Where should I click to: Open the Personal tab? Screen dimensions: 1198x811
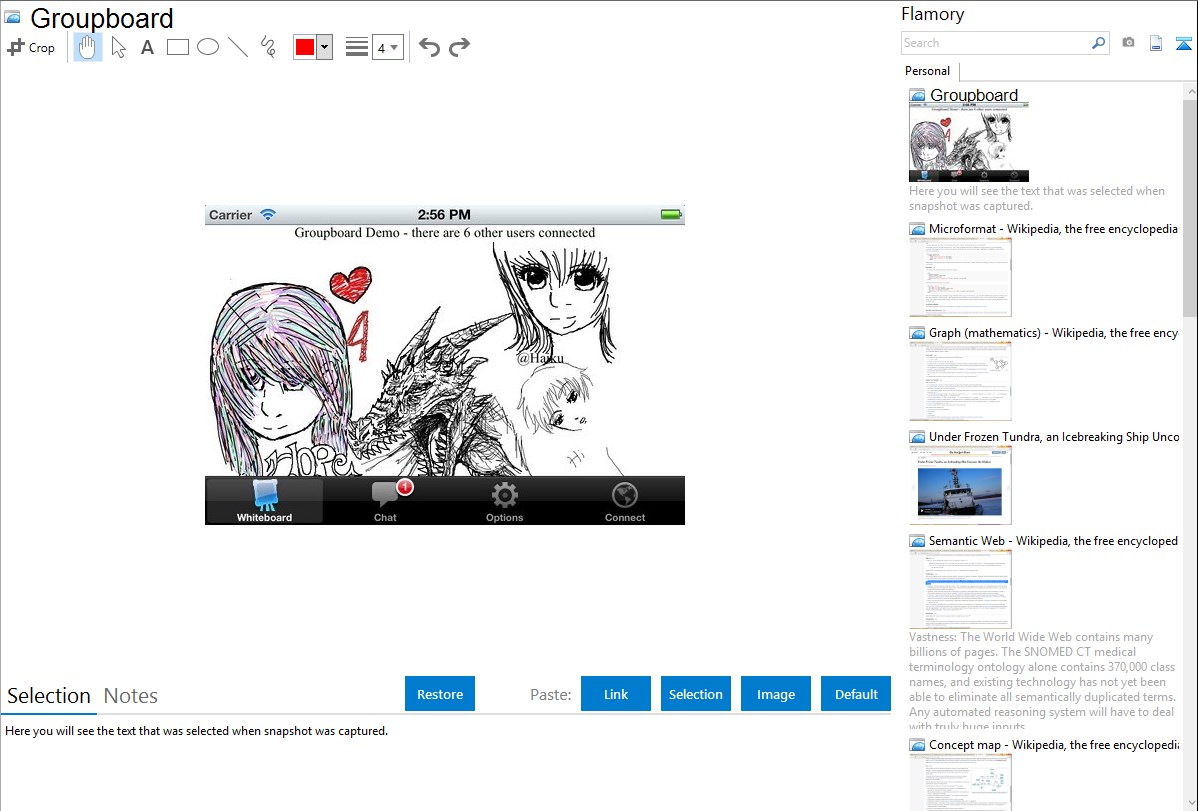pos(927,71)
